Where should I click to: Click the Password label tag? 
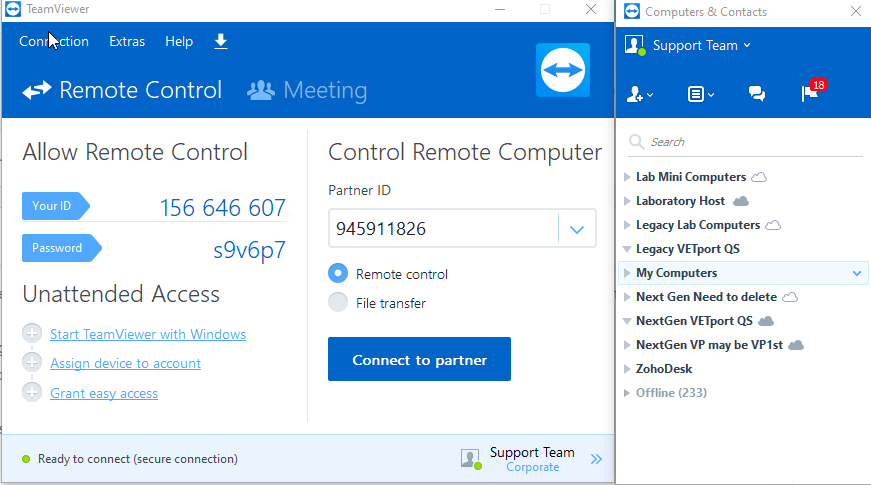click(62, 248)
